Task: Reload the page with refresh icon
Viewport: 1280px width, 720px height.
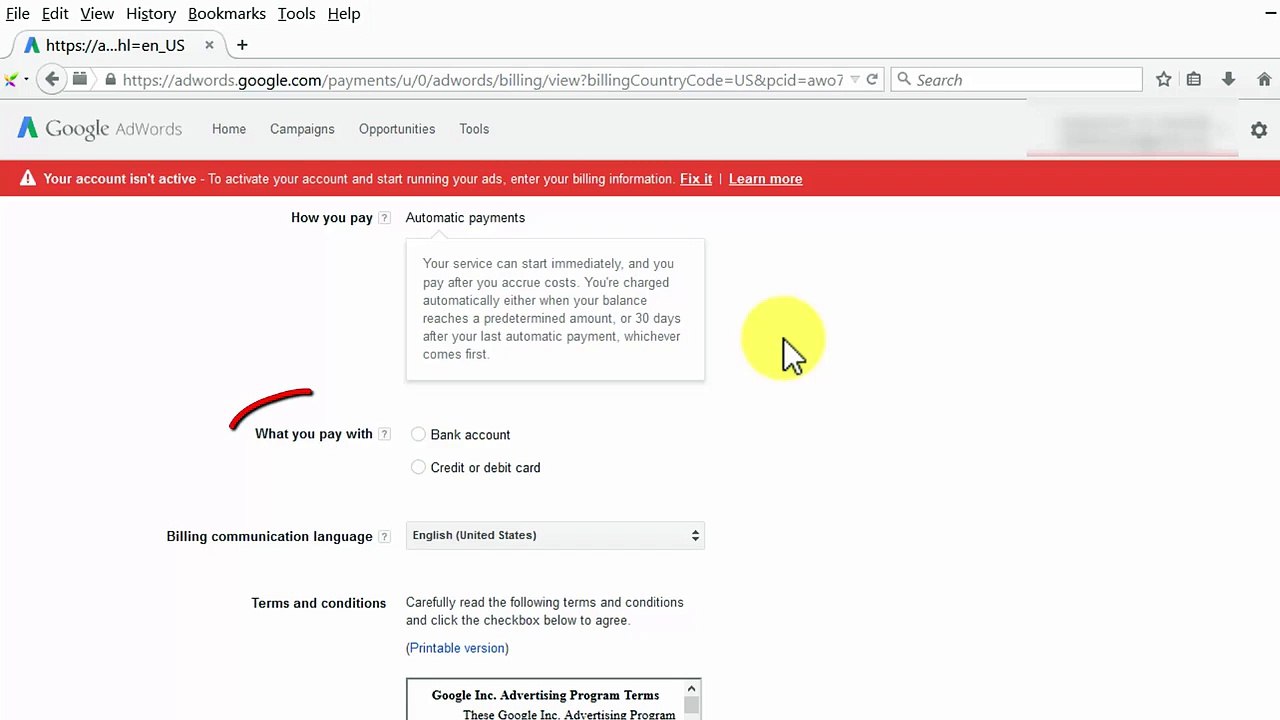Action: (x=872, y=79)
